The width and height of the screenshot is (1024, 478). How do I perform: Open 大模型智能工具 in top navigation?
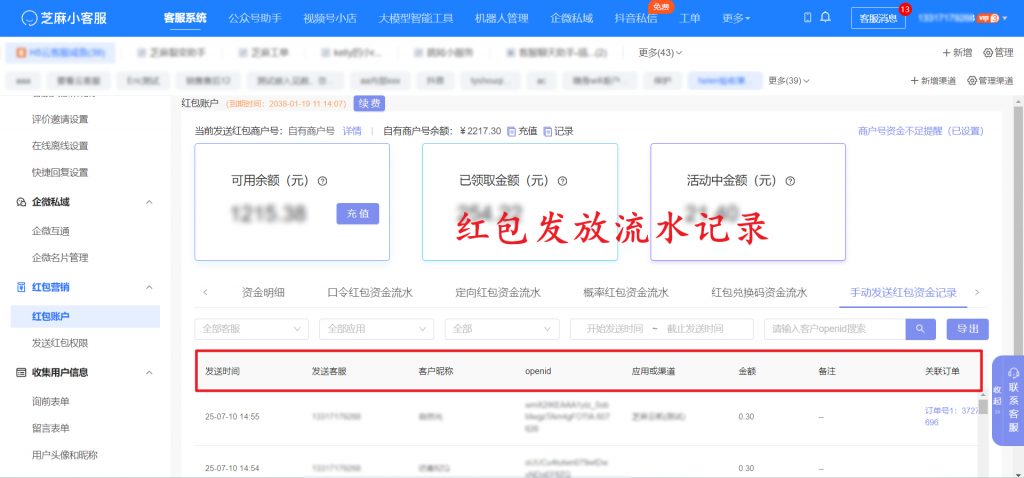point(415,18)
